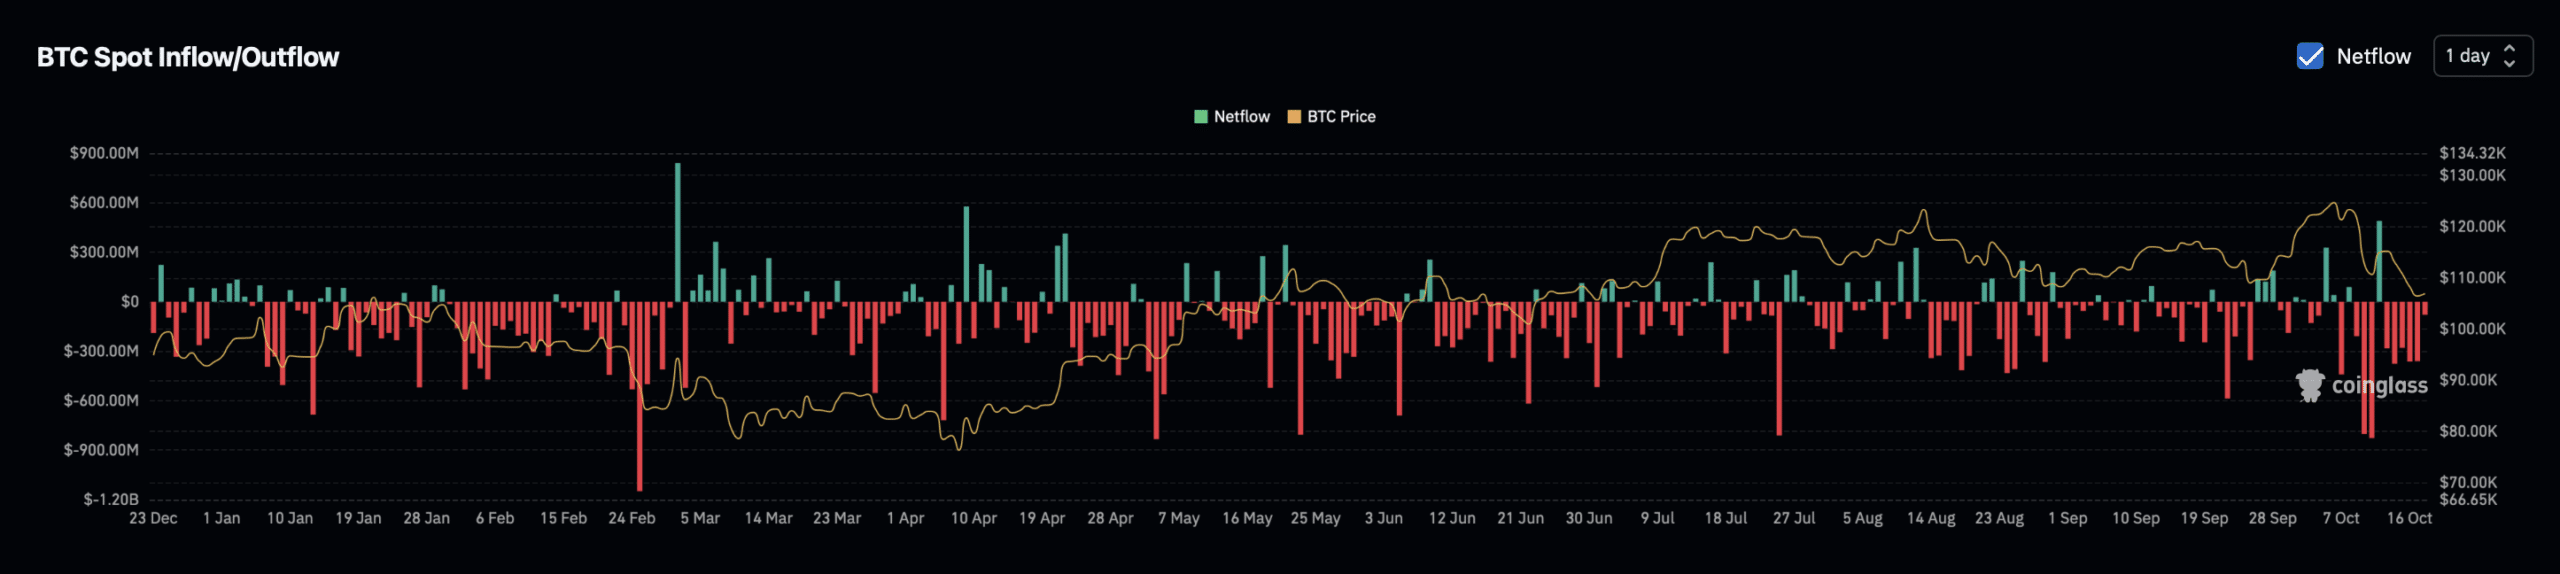
Task: Hide the Netflow series via legend label
Action: tap(1241, 117)
